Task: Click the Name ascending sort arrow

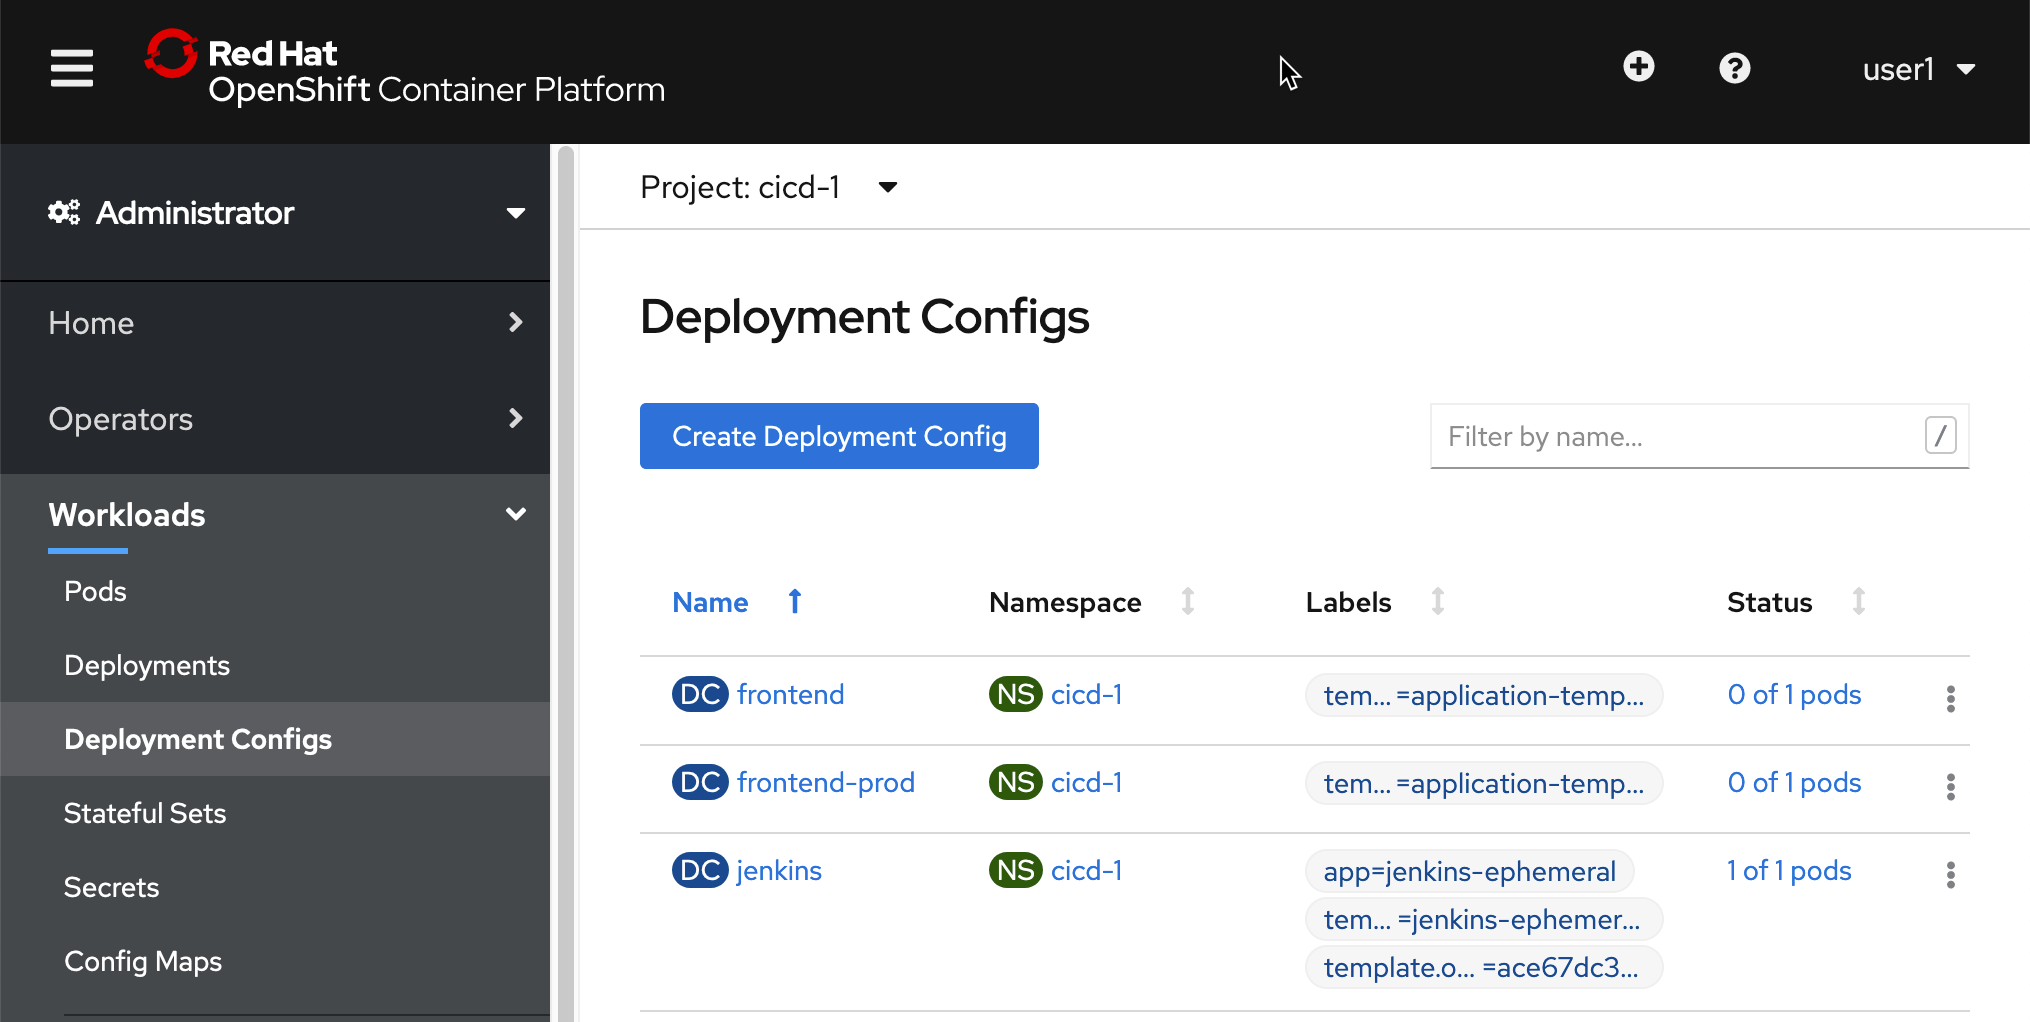Action: tap(795, 601)
